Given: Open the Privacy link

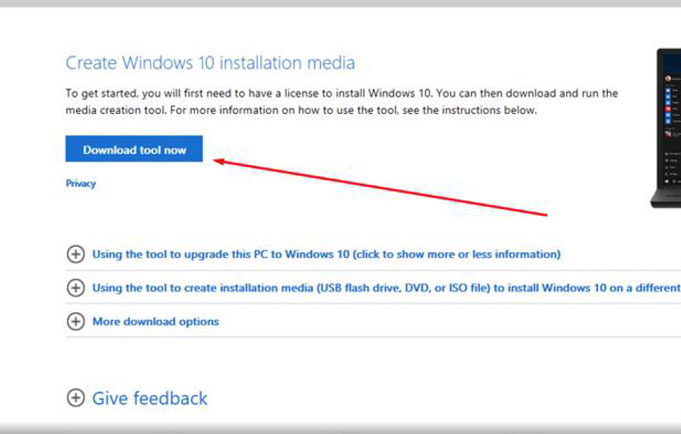Looking at the screenshot, I should click(x=80, y=184).
